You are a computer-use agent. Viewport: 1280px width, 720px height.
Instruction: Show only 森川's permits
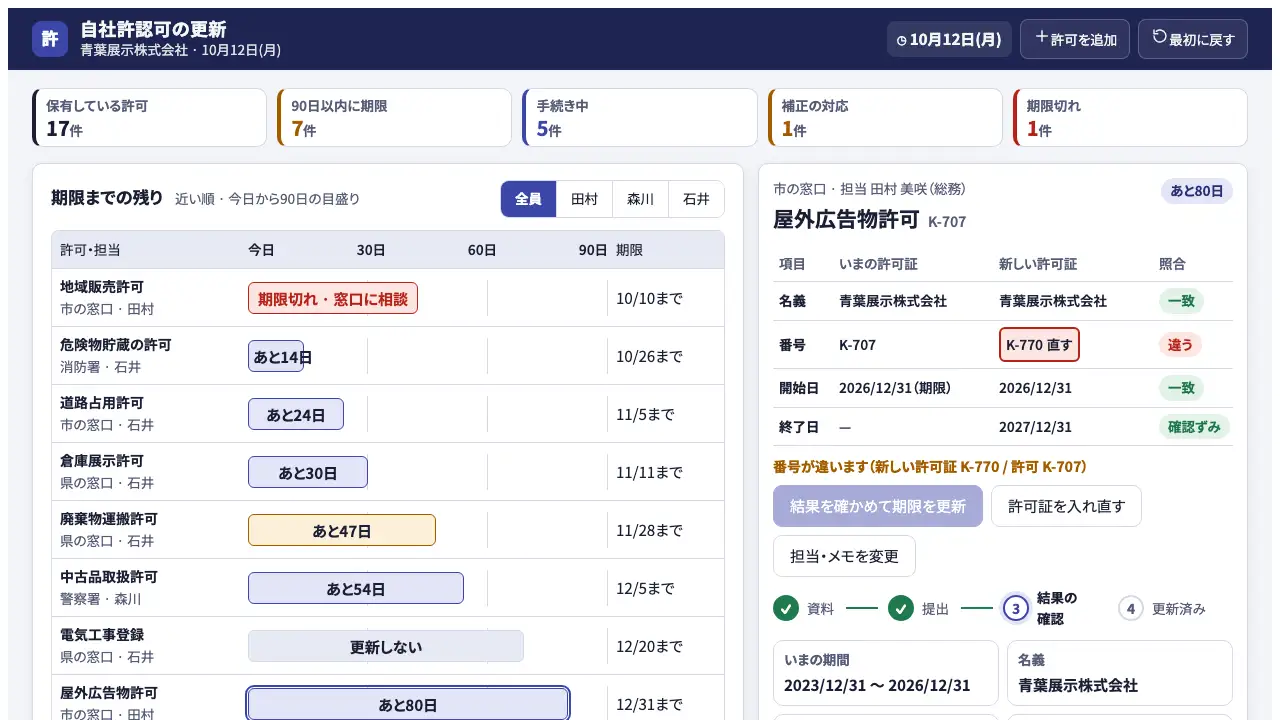coord(640,199)
